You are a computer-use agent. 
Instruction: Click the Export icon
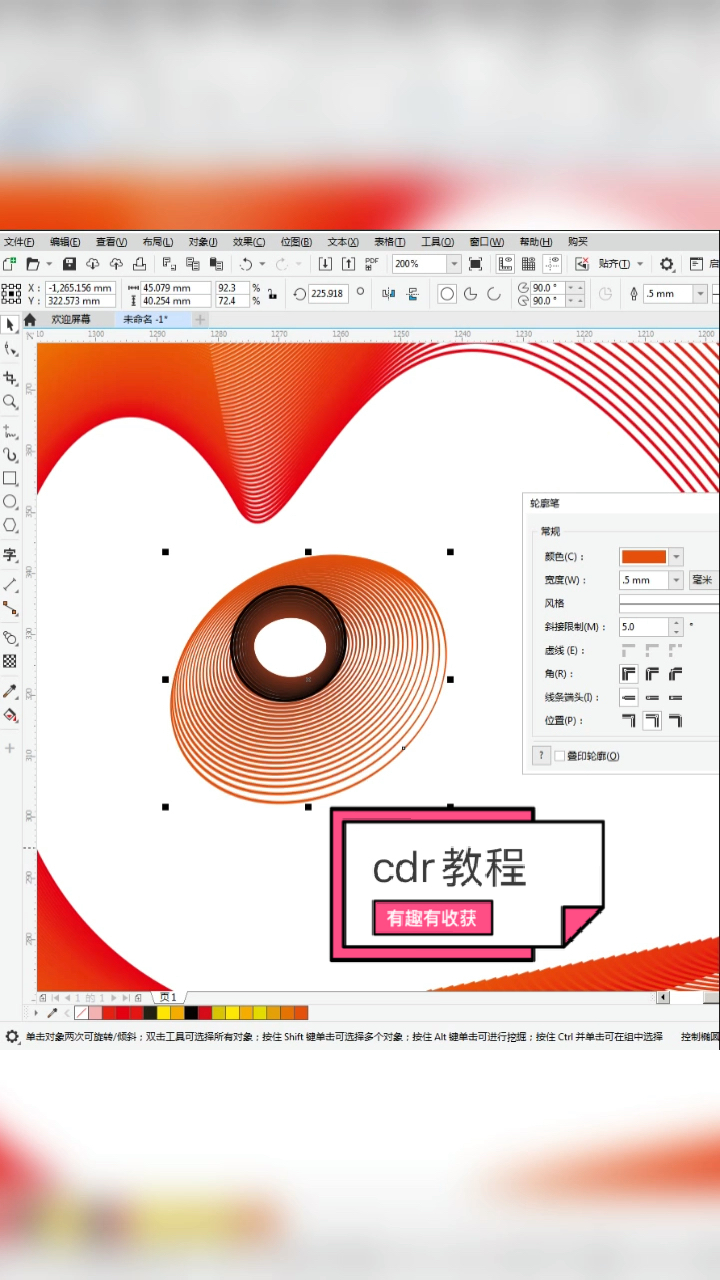point(348,264)
